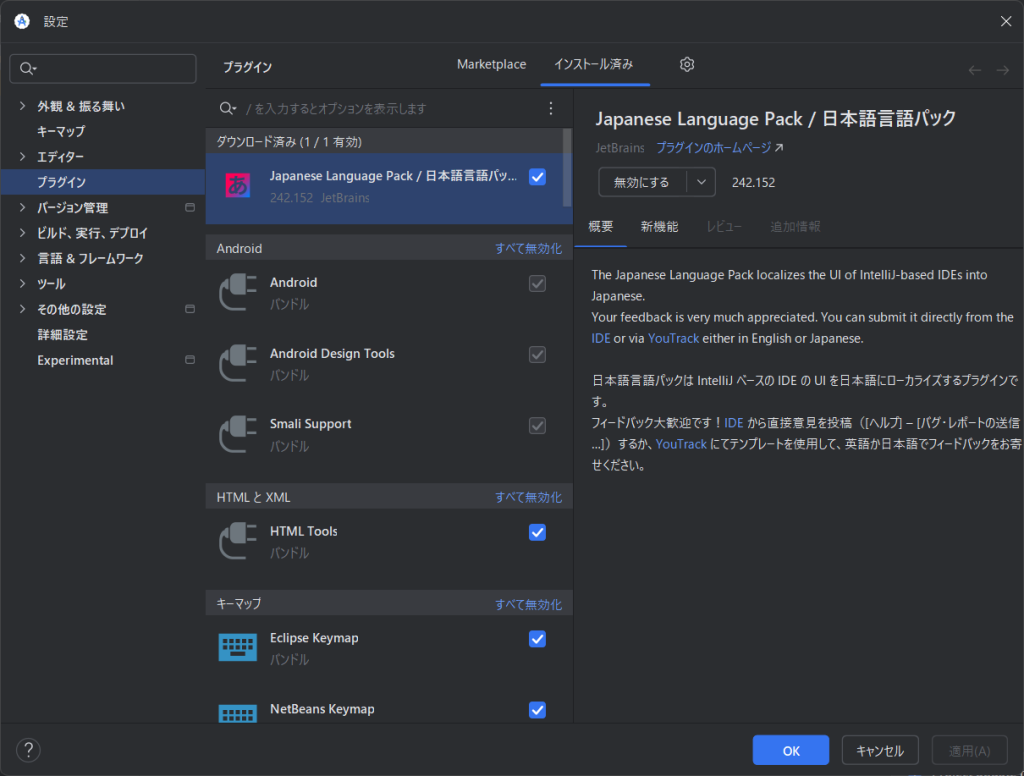
Task: Click the 適用(A) button
Action: (969, 751)
